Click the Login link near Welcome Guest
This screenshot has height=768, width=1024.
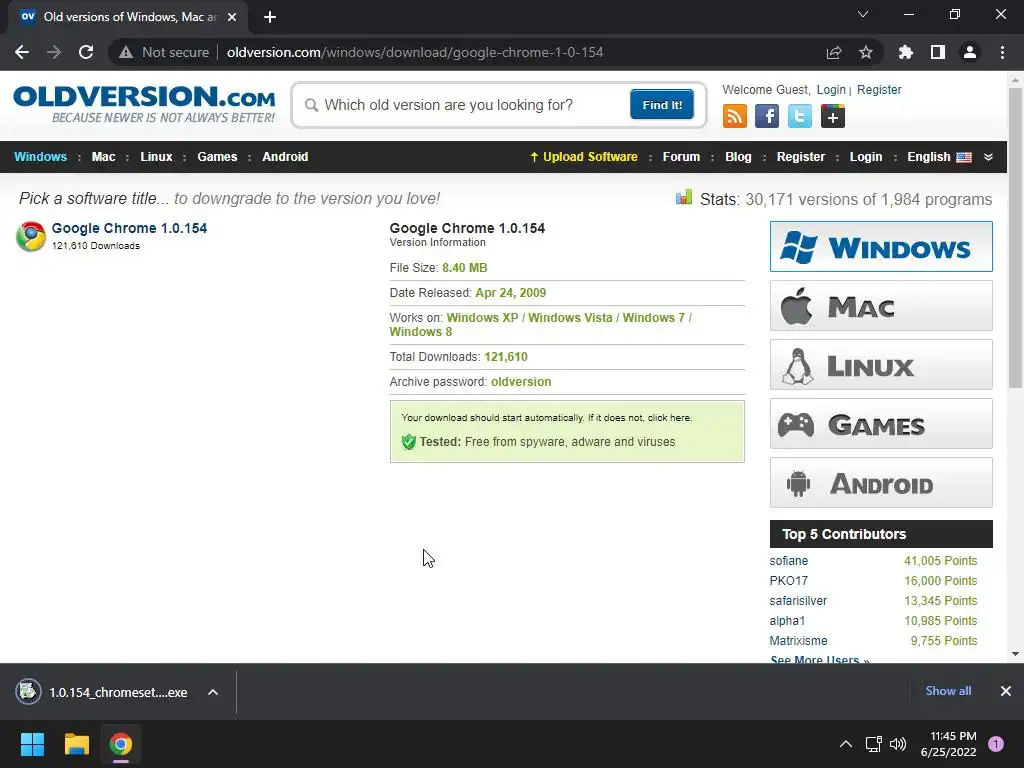pos(831,89)
